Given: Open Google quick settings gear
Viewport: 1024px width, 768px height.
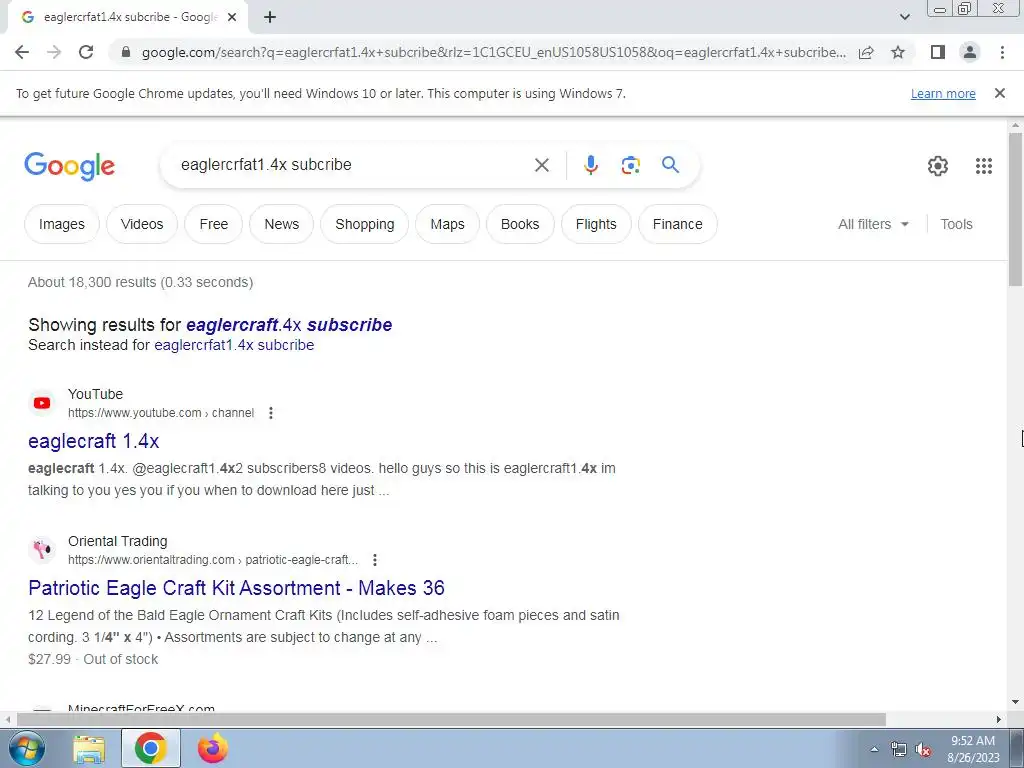Looking at the screenshot, I should pyautogui.click(x=938, y=166).
